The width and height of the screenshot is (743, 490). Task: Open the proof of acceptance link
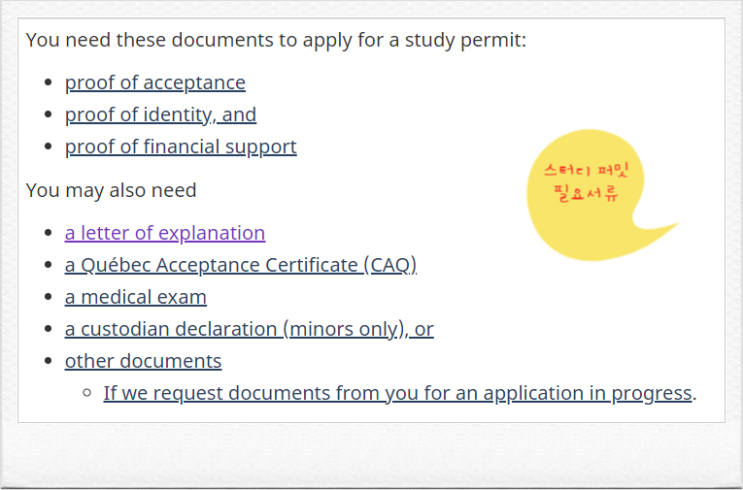[x=155, y=83]
